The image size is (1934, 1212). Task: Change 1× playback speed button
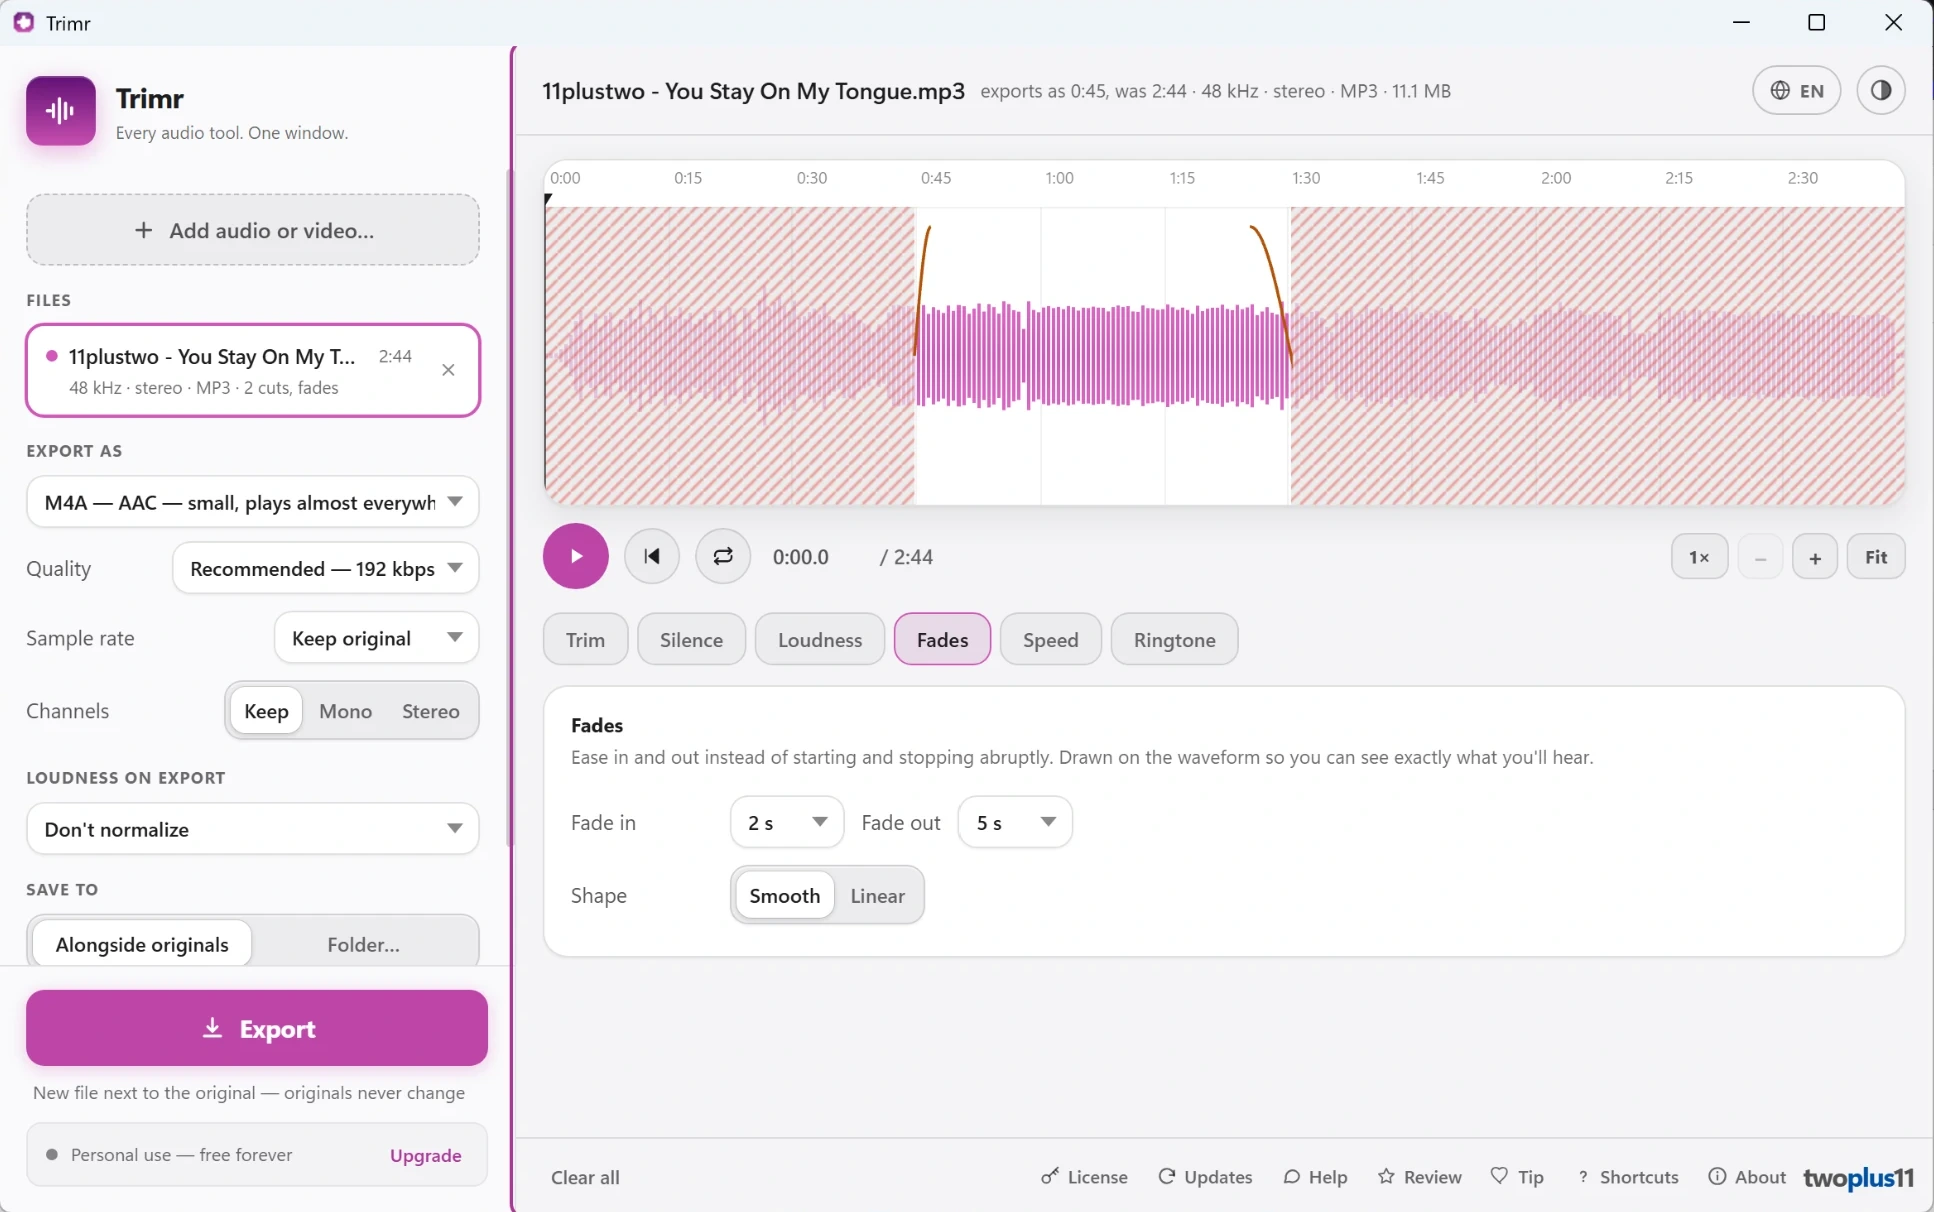(1699, 557)
